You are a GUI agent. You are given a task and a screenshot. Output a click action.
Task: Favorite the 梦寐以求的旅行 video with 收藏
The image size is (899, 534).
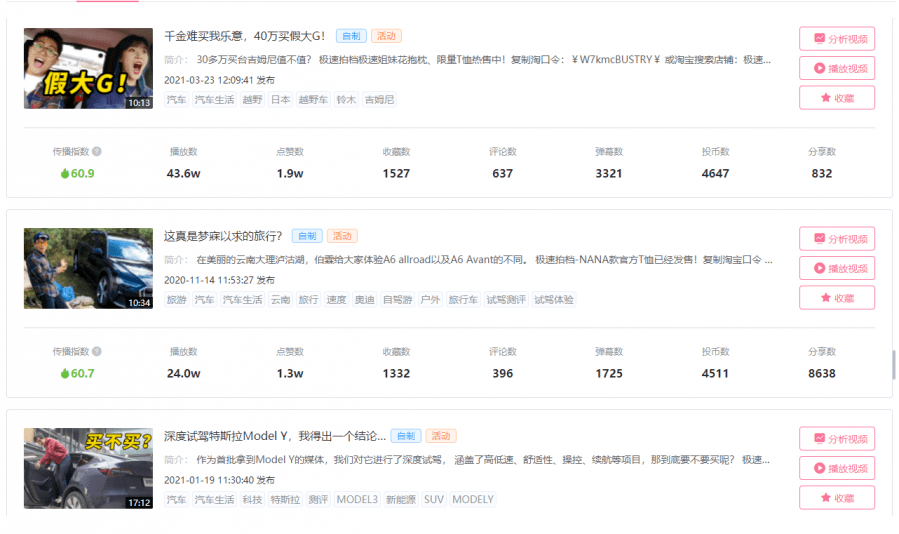[x=837, y=298]
